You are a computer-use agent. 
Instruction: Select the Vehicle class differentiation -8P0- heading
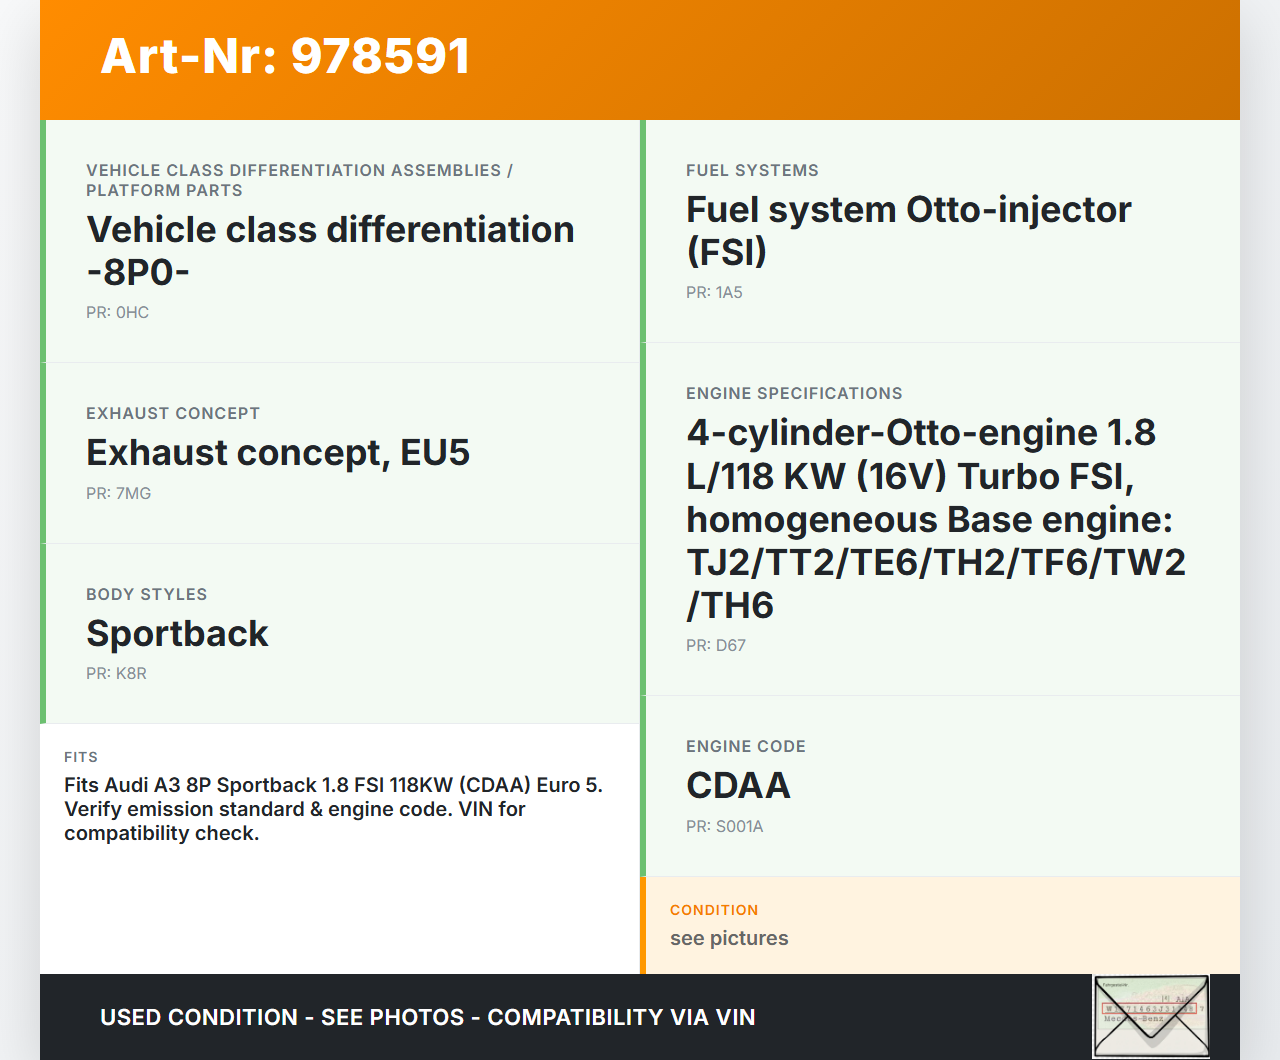330,250
